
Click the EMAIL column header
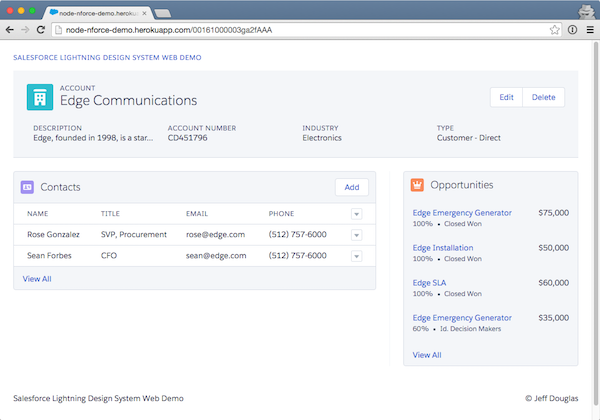197,213
